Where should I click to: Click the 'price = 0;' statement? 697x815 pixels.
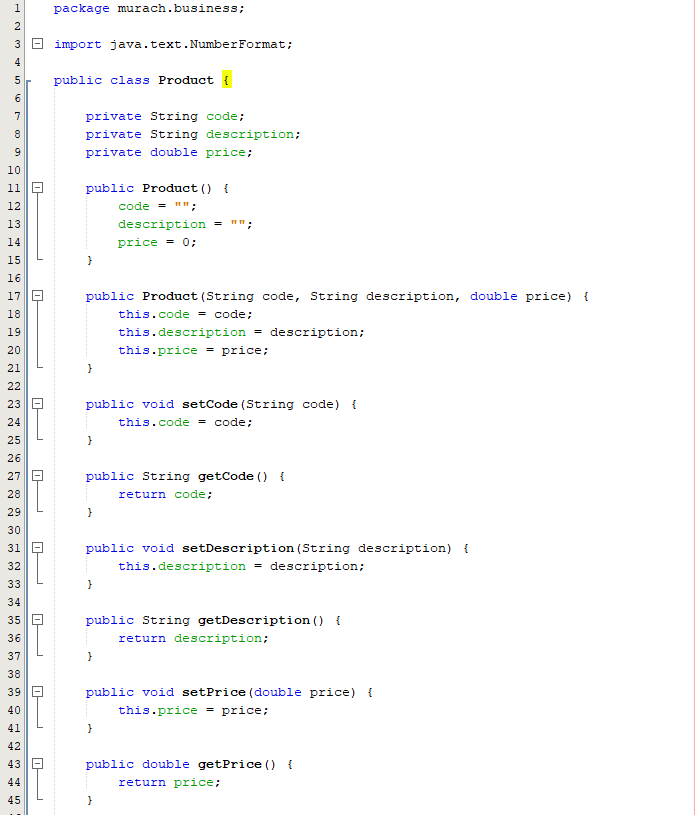[157, 242]
